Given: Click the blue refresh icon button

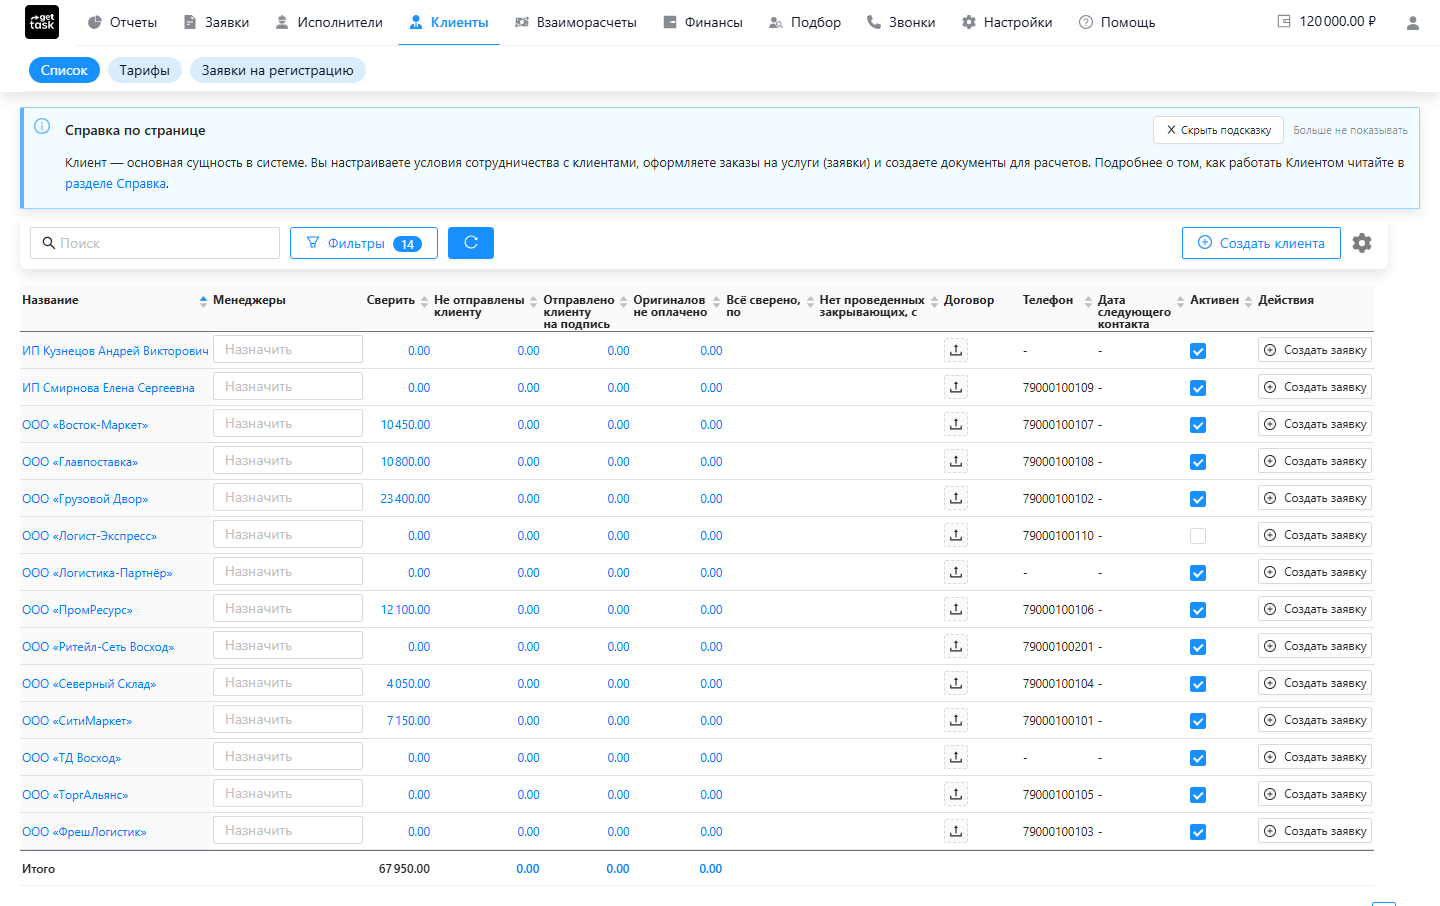Looking at the screenshot, I should (471, 243).
